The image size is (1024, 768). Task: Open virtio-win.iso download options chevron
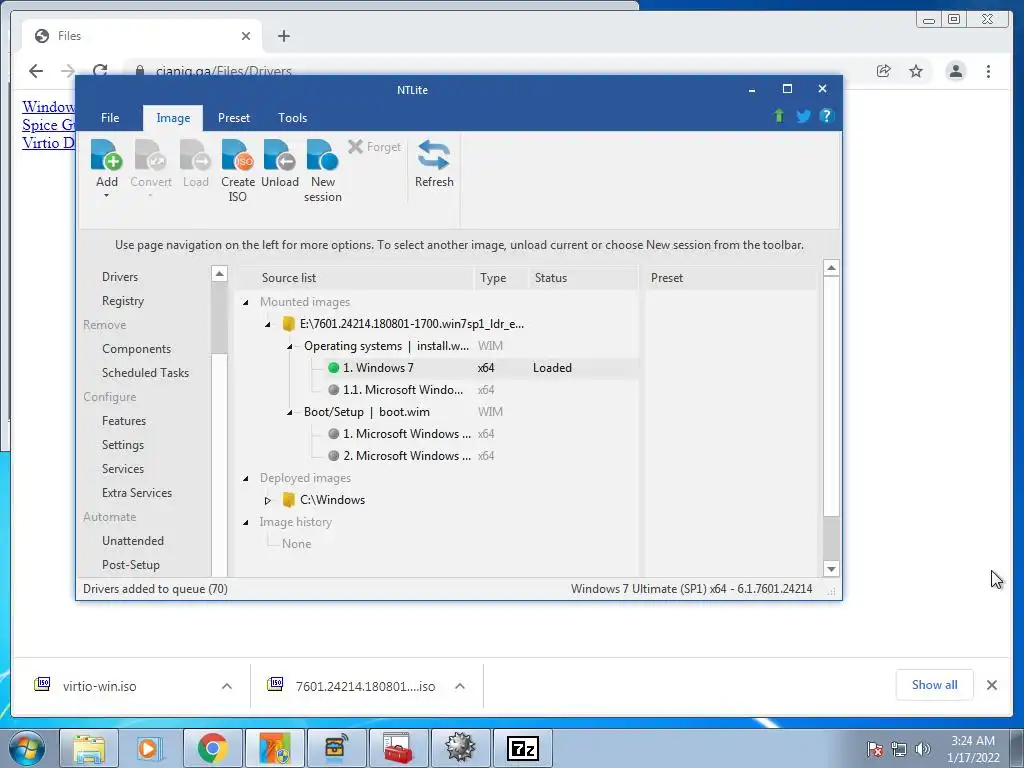point(227,686)
